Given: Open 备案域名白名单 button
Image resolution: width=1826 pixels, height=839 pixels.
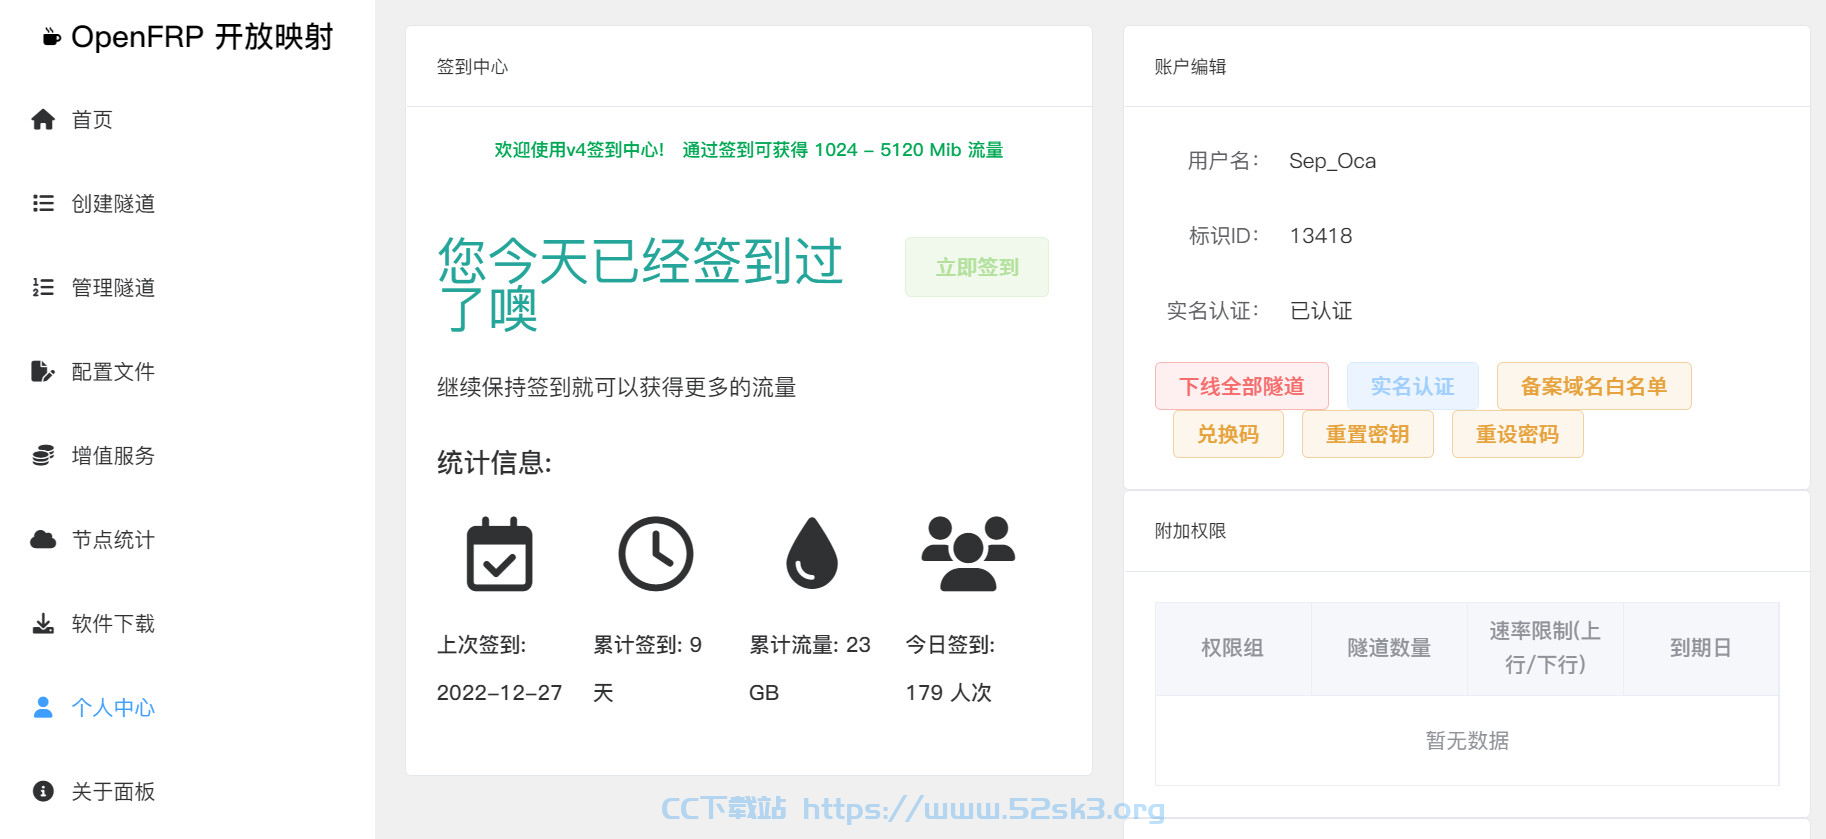Looking at the screenshot, I should point(1594,386).
